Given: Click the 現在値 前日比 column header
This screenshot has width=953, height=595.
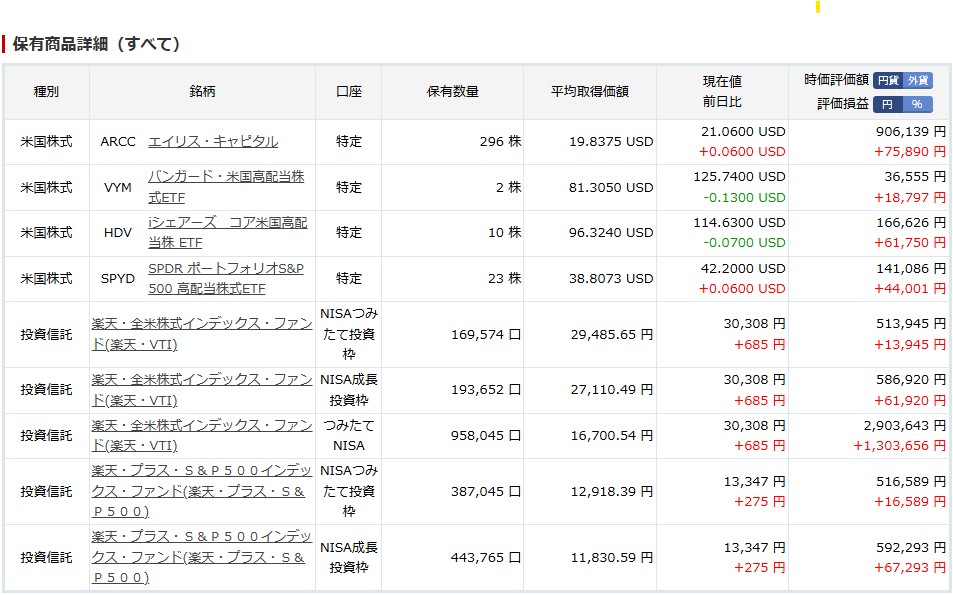Looking at the screenshot, I should (x=722, y=92).
